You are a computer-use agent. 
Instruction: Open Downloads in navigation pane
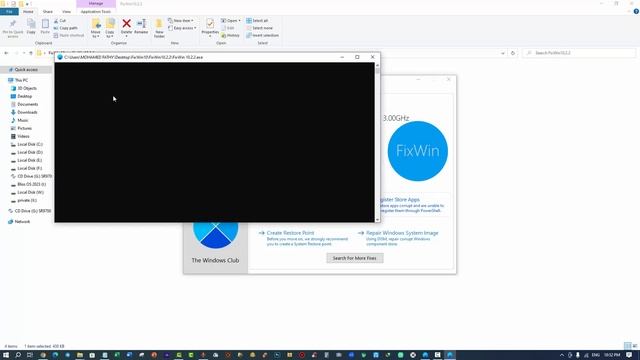point(27,112)
